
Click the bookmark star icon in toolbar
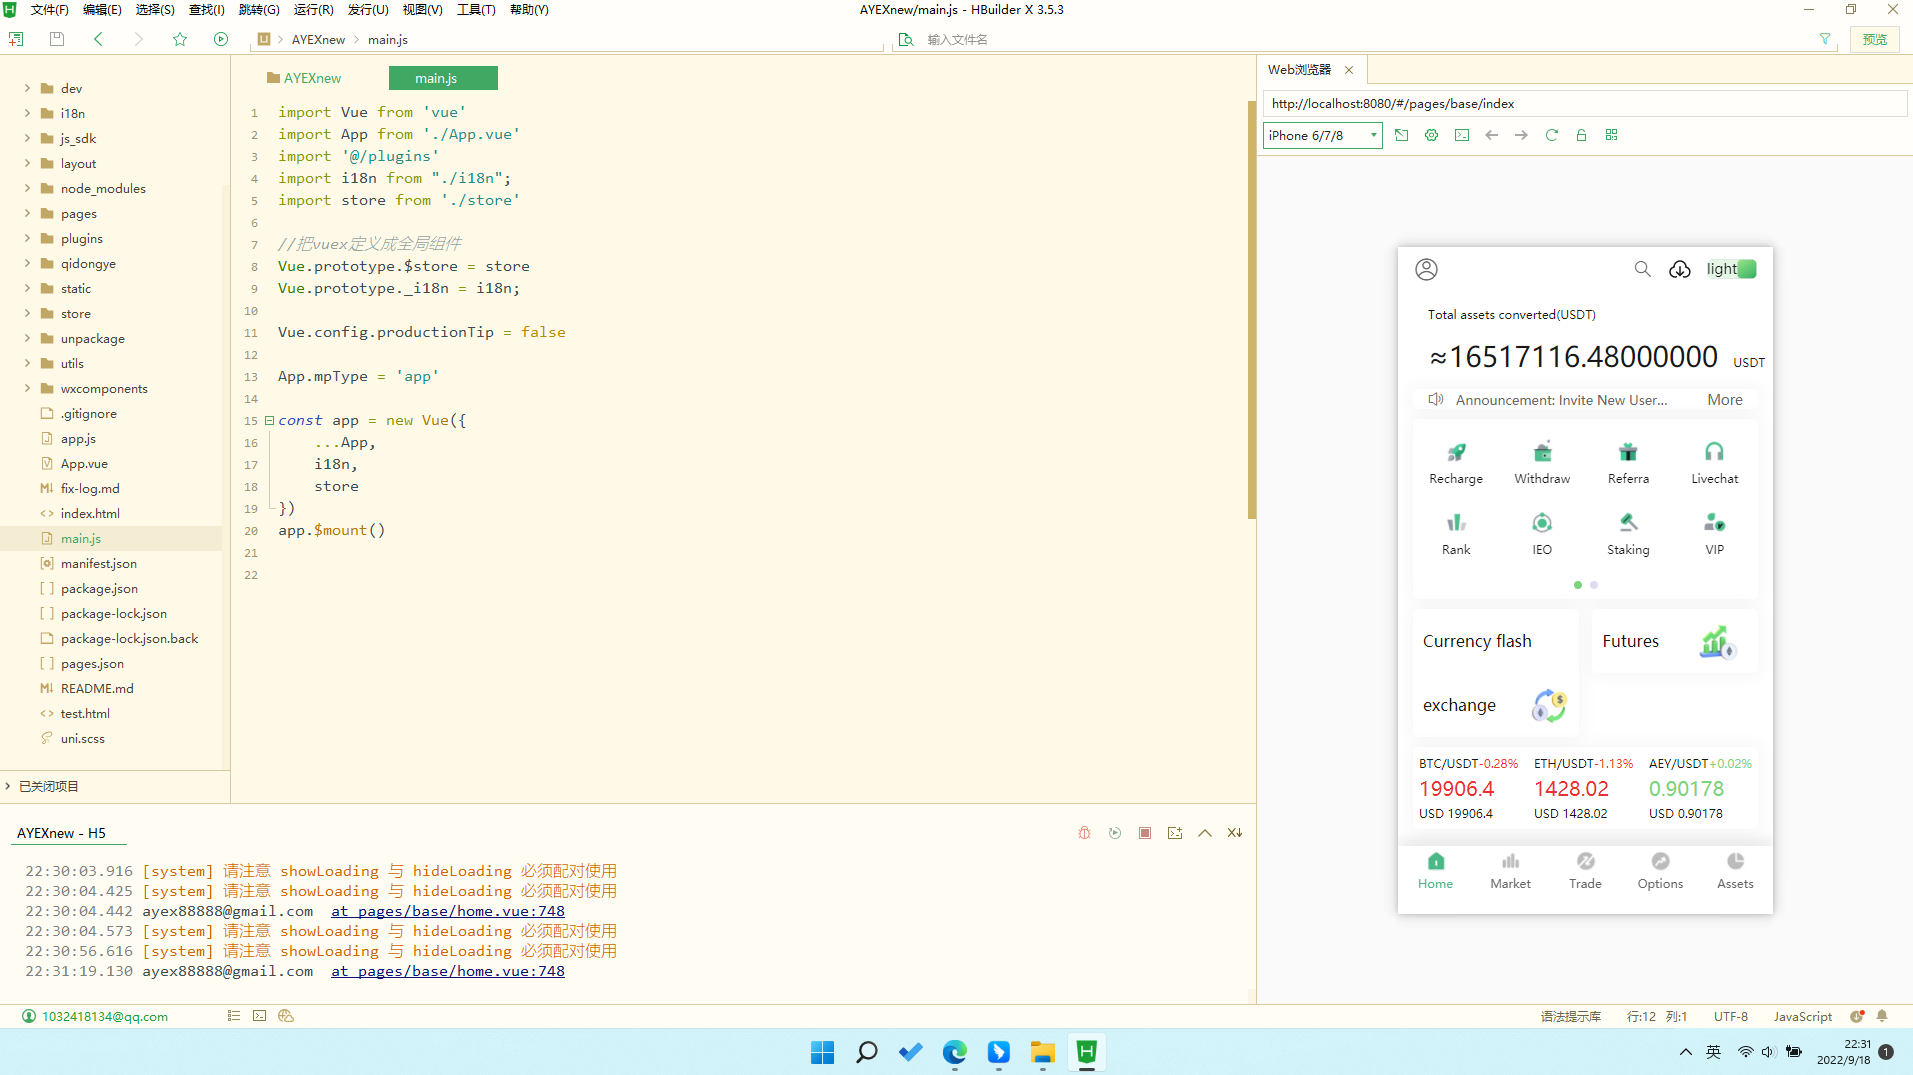pos(180,39)
